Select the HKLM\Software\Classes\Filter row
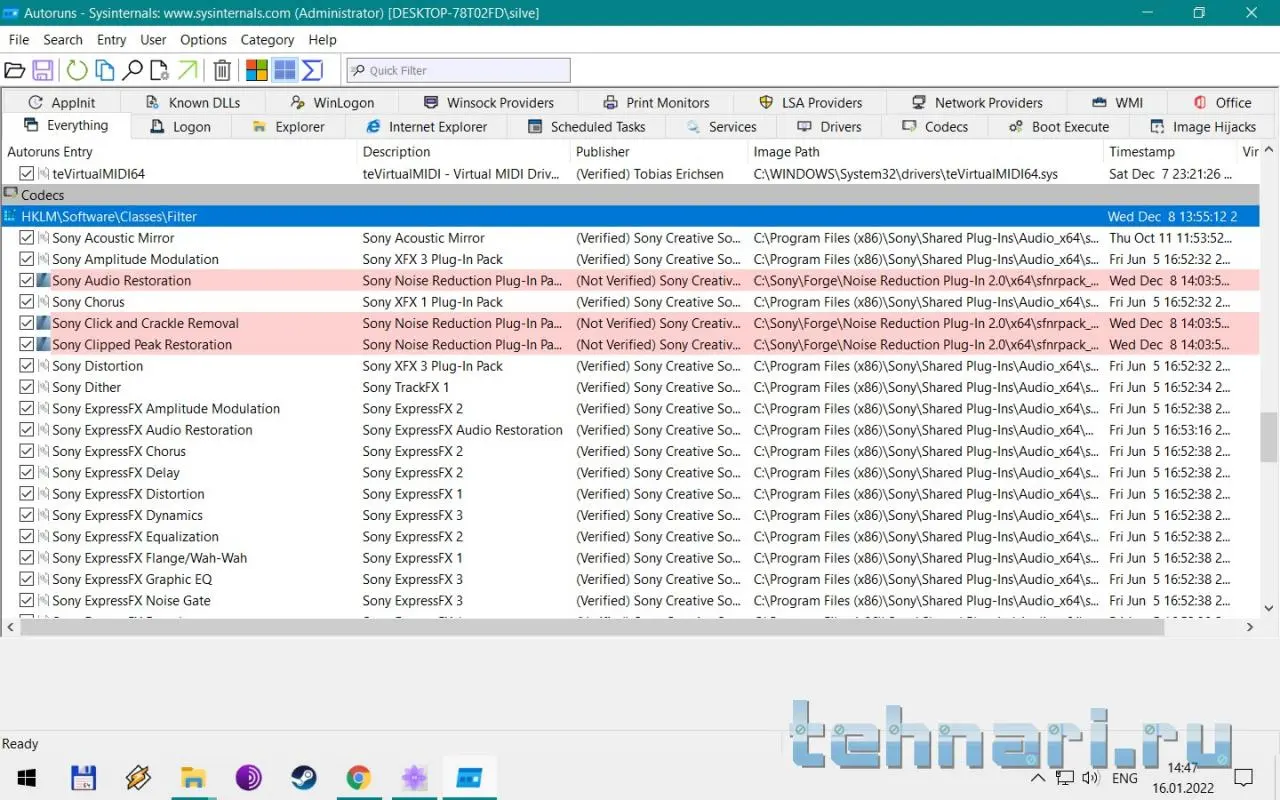The image size is (1280, 800). 630,217
